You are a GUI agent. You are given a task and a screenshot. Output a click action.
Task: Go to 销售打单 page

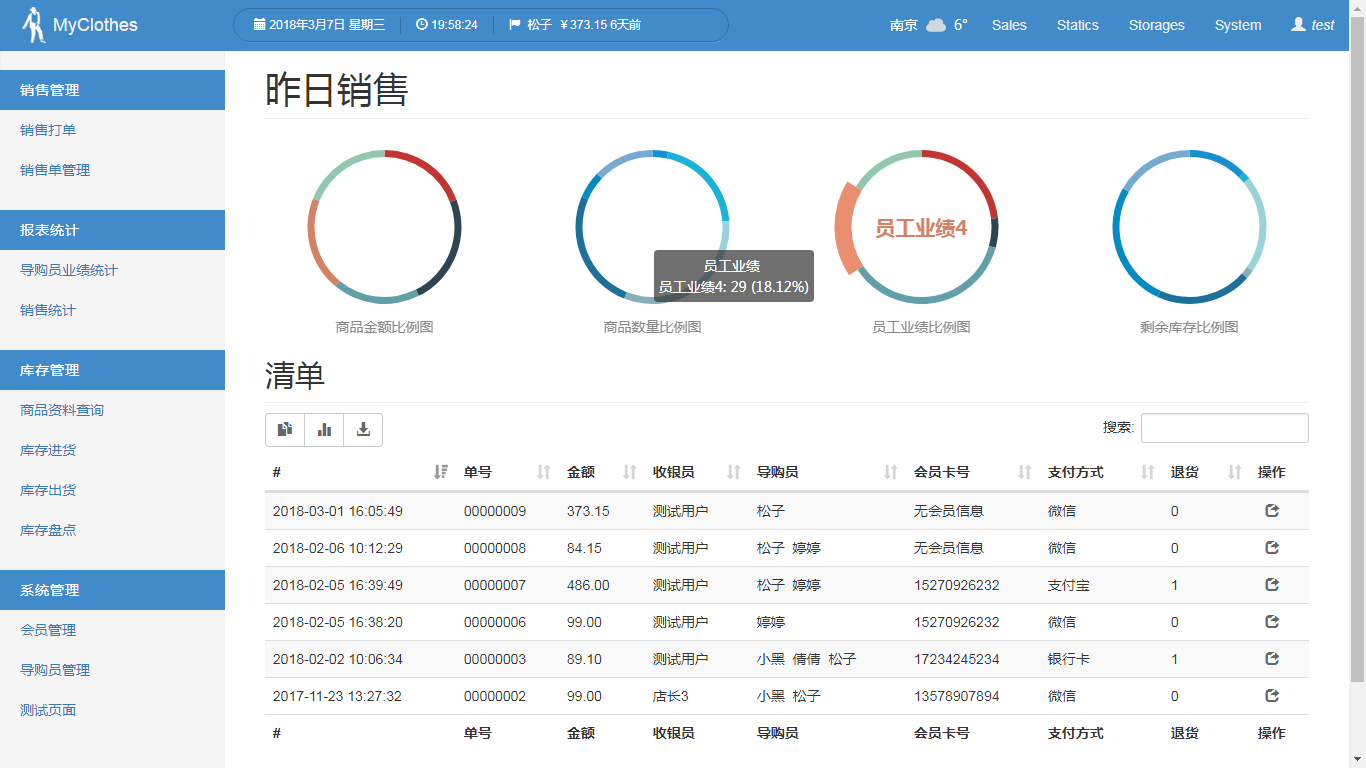click(x=48, y=130)
